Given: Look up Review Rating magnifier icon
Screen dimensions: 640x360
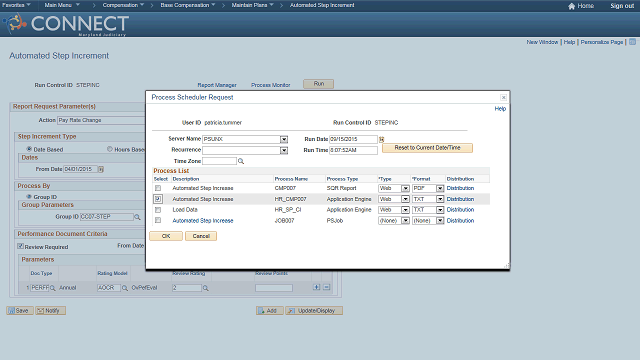Looking at the screenshot, I should point(206,288).
